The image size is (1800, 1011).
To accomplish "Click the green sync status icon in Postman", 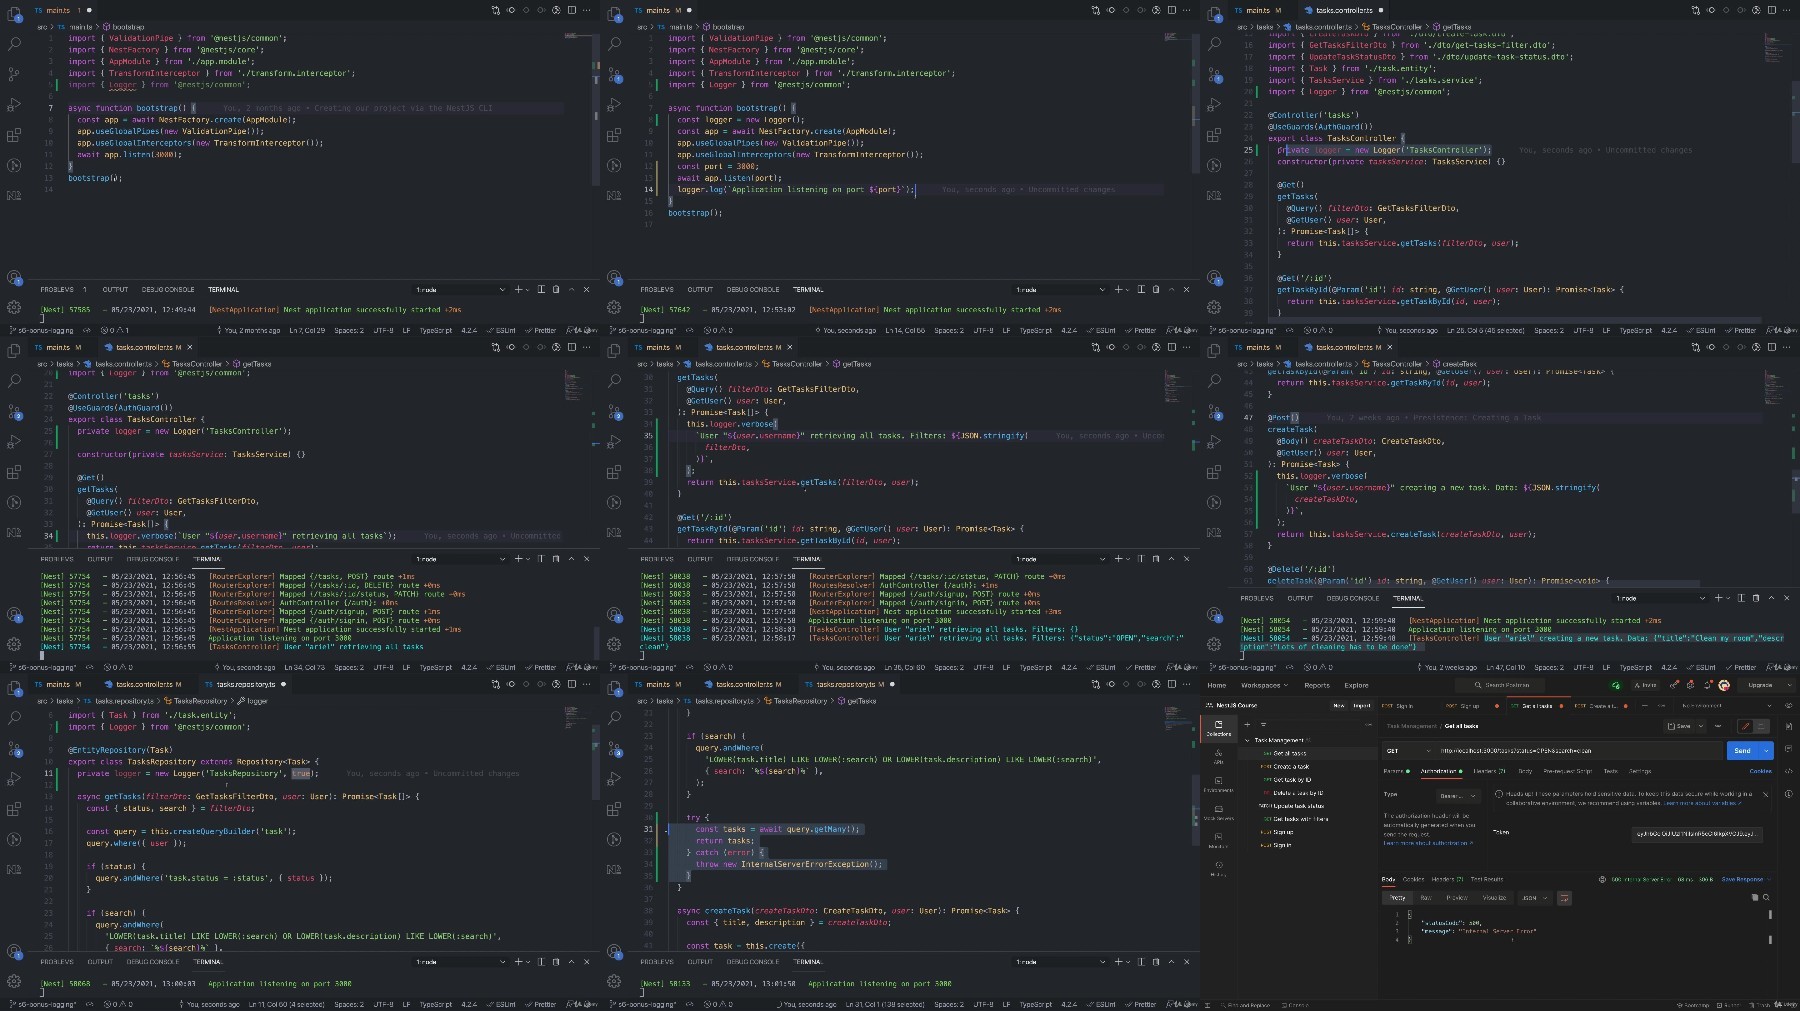I will click(1616, 685).
